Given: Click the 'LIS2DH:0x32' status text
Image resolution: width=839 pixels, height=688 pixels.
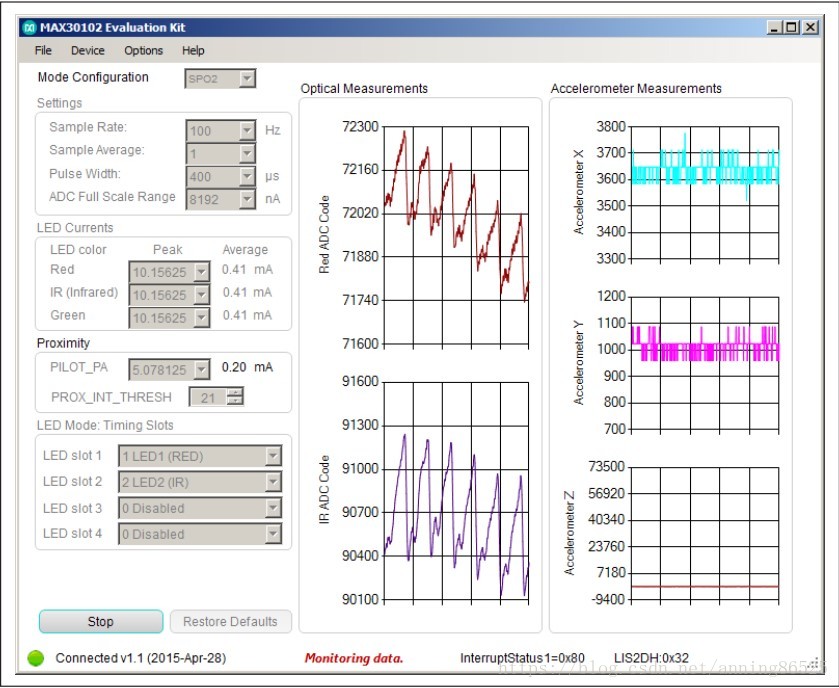Looking at the screenshot, I should (651, 658).
